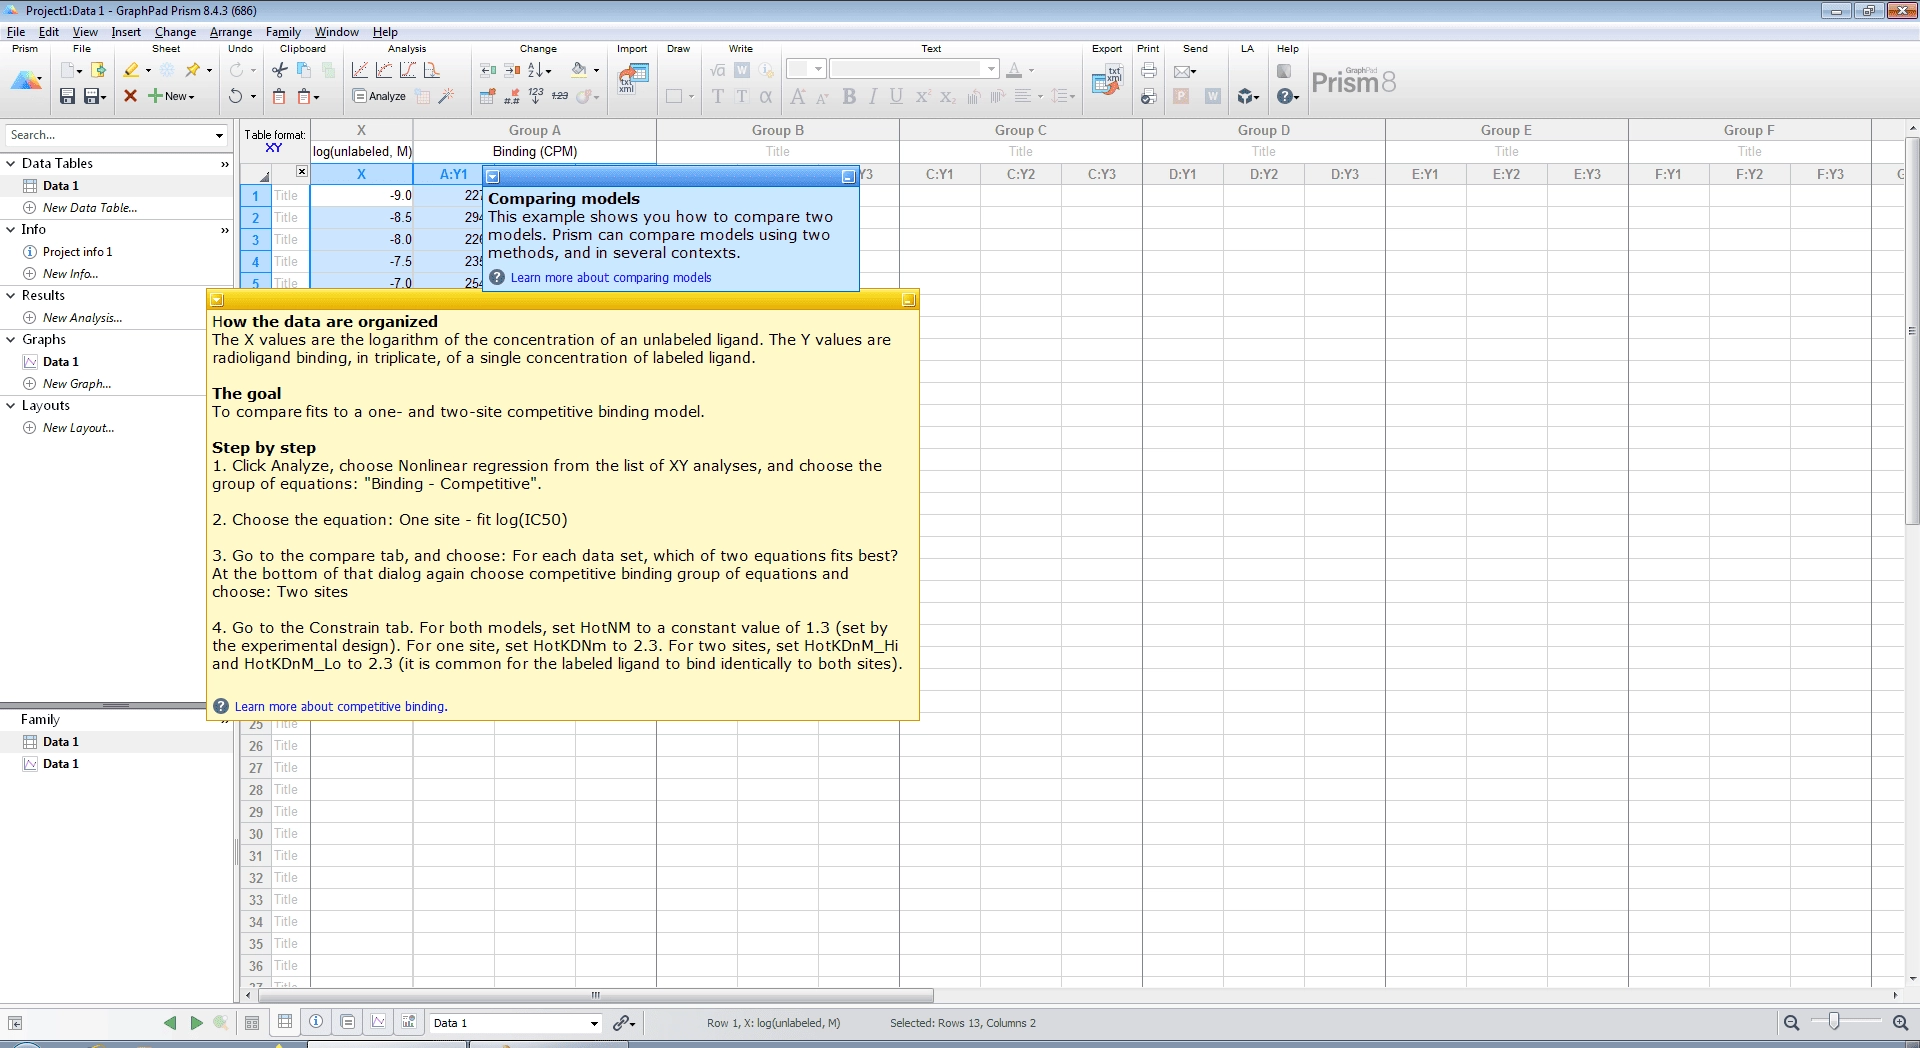
Task: Select the Data 1 graph under Family
Action: pyautogui.click(x=60, y=764)
